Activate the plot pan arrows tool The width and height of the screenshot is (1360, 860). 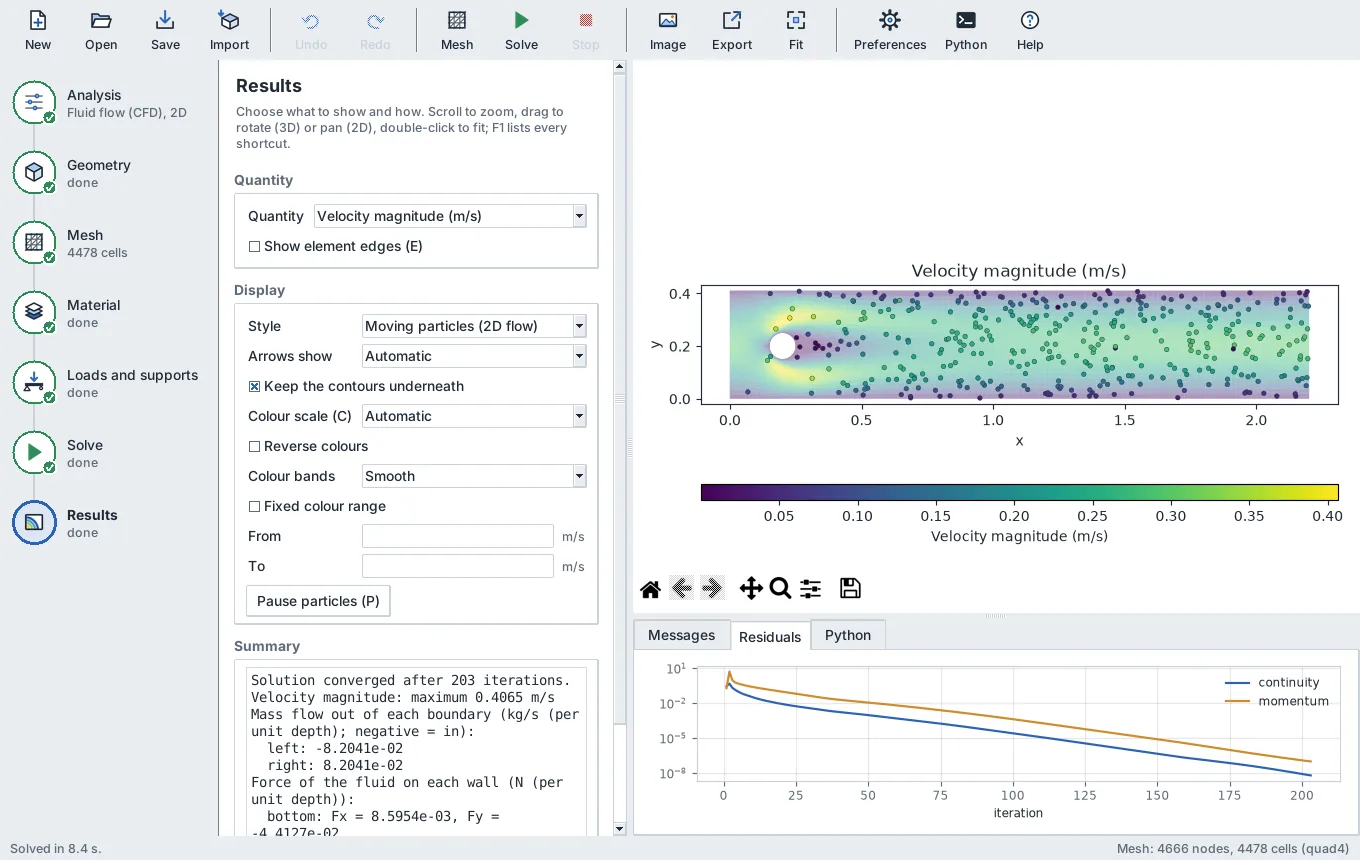(x=751, y=589)
